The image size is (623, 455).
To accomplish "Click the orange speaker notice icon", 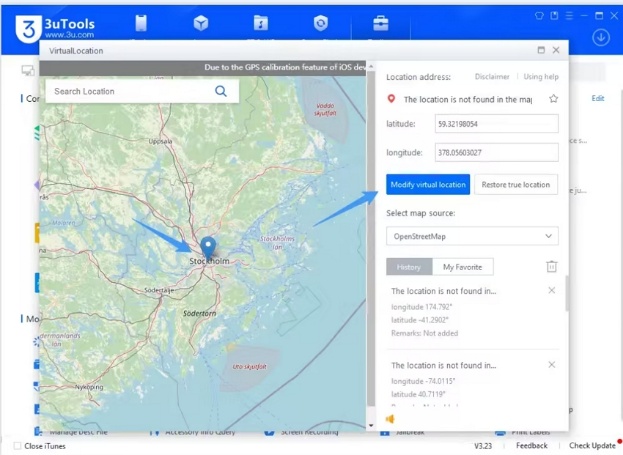I will click(x=390, y=419).
